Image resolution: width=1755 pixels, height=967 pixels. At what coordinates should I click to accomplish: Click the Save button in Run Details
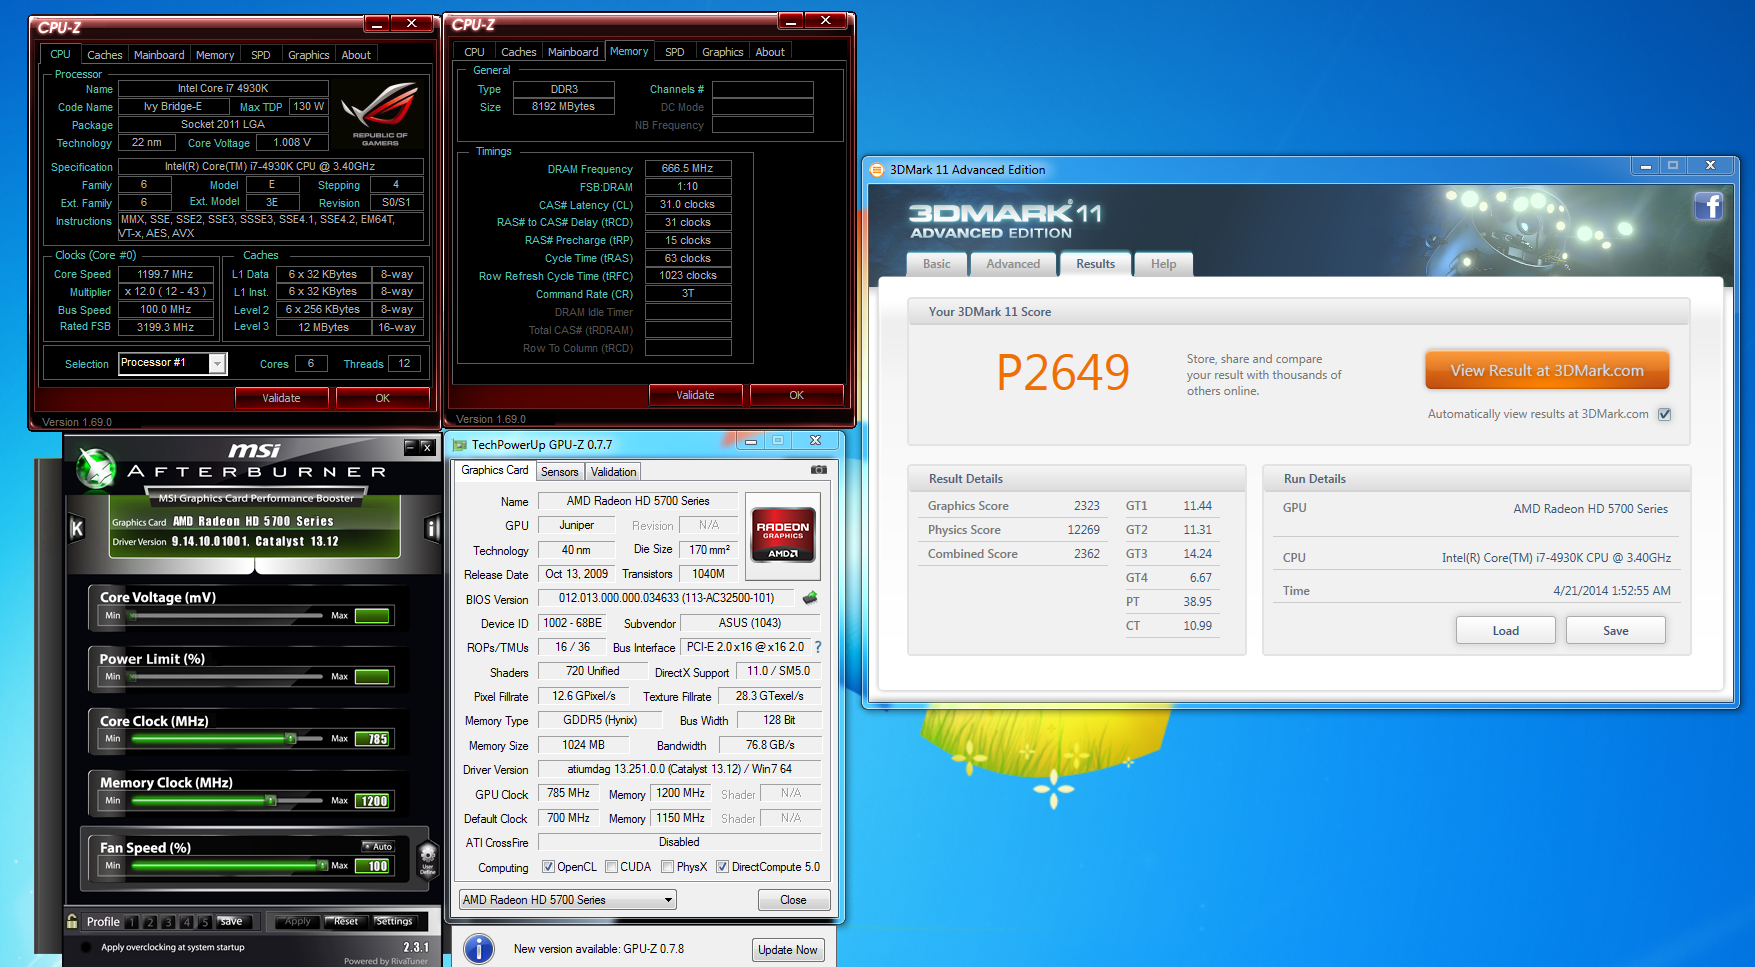(x=1615, y=631)
